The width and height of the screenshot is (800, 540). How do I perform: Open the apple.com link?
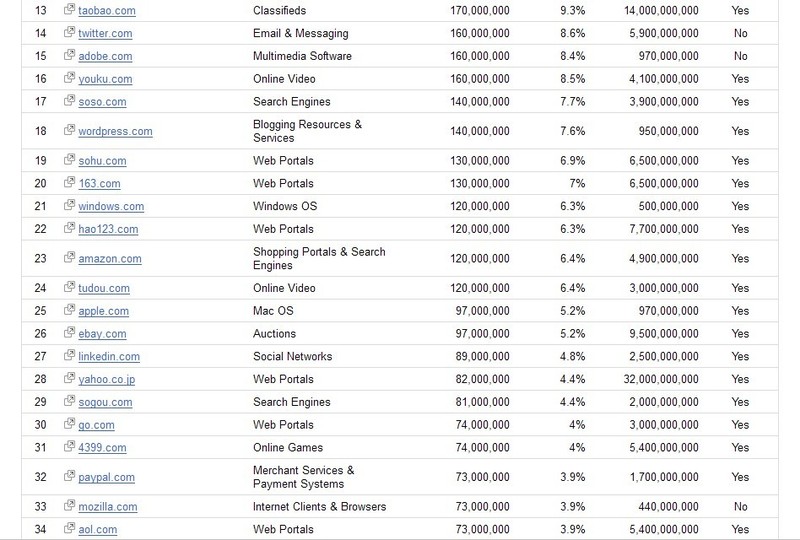103,312
